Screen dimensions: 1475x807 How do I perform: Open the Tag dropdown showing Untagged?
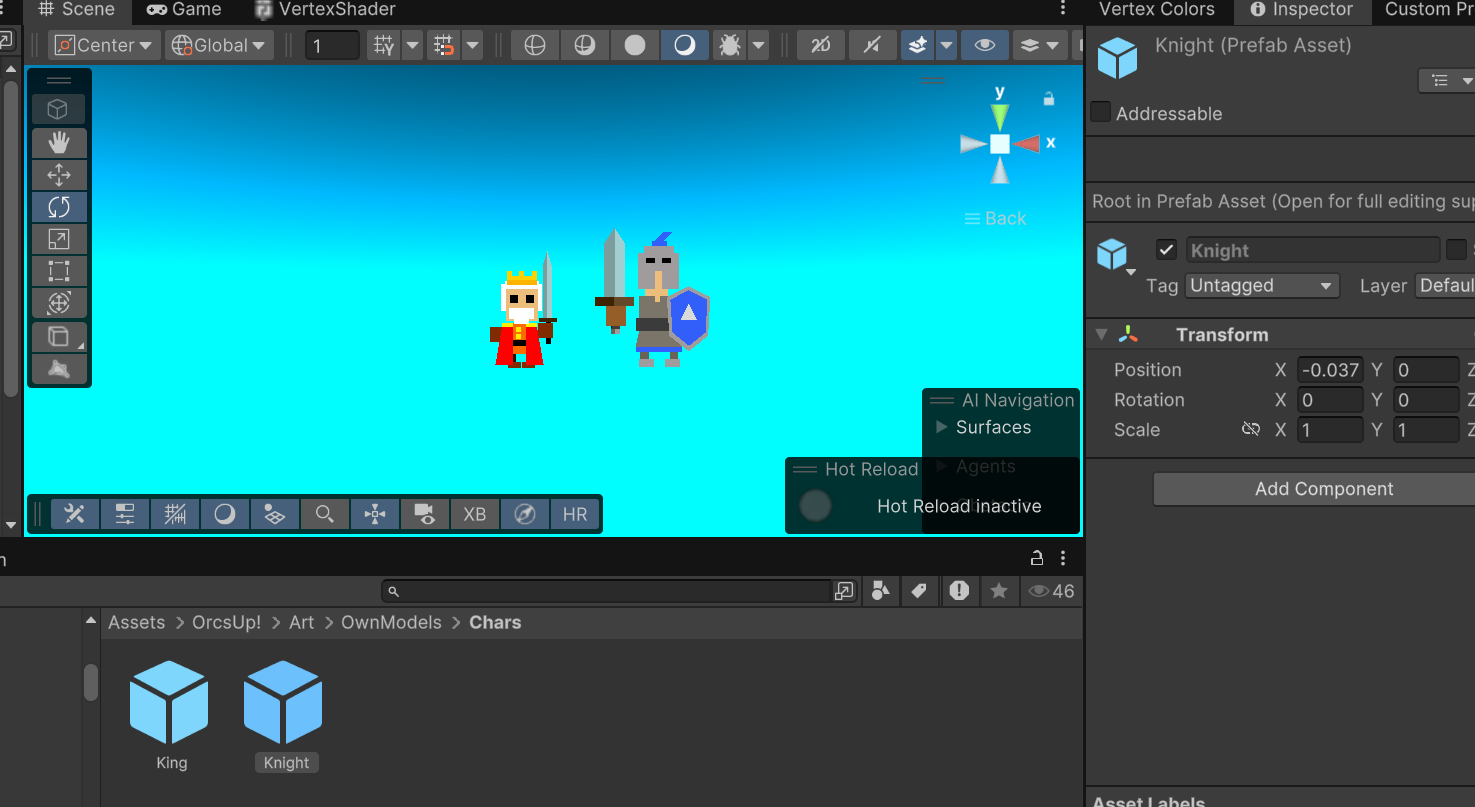(1261, 286)
